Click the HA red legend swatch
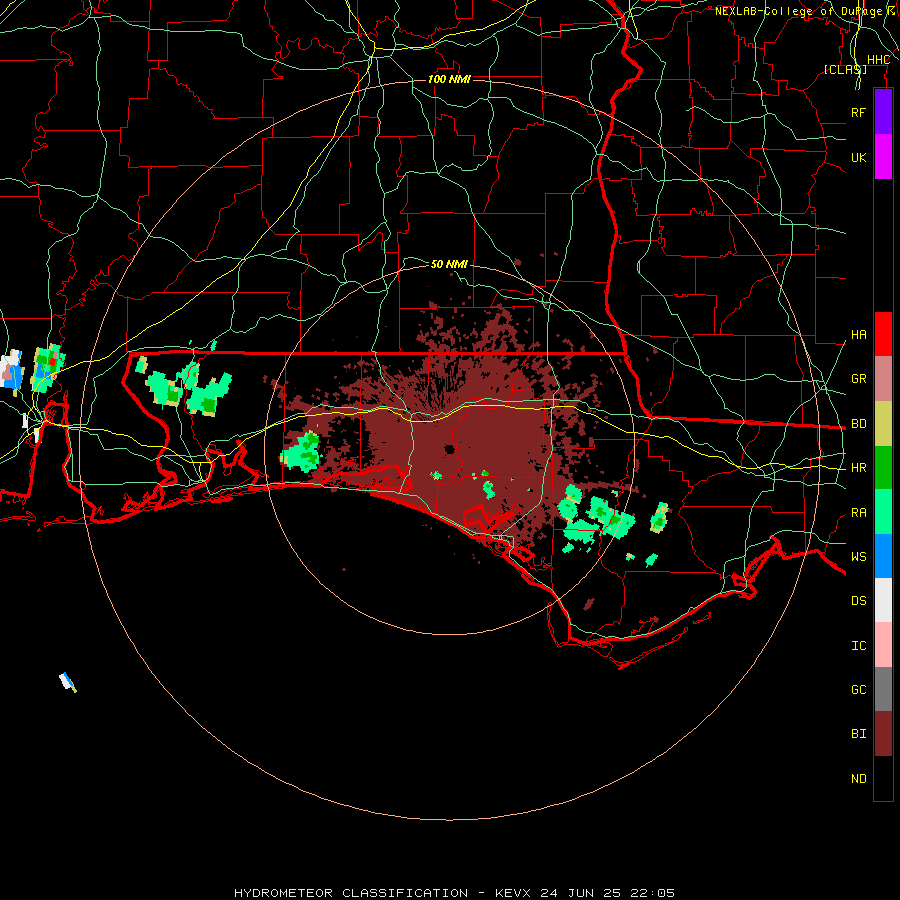This screenshot has width=900, height=900. pos(883,334)
